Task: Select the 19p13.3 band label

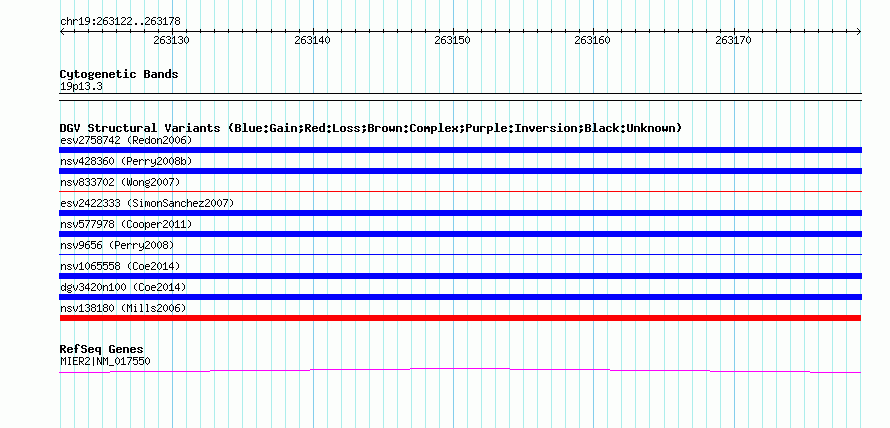Action: (x=81, y=87)
